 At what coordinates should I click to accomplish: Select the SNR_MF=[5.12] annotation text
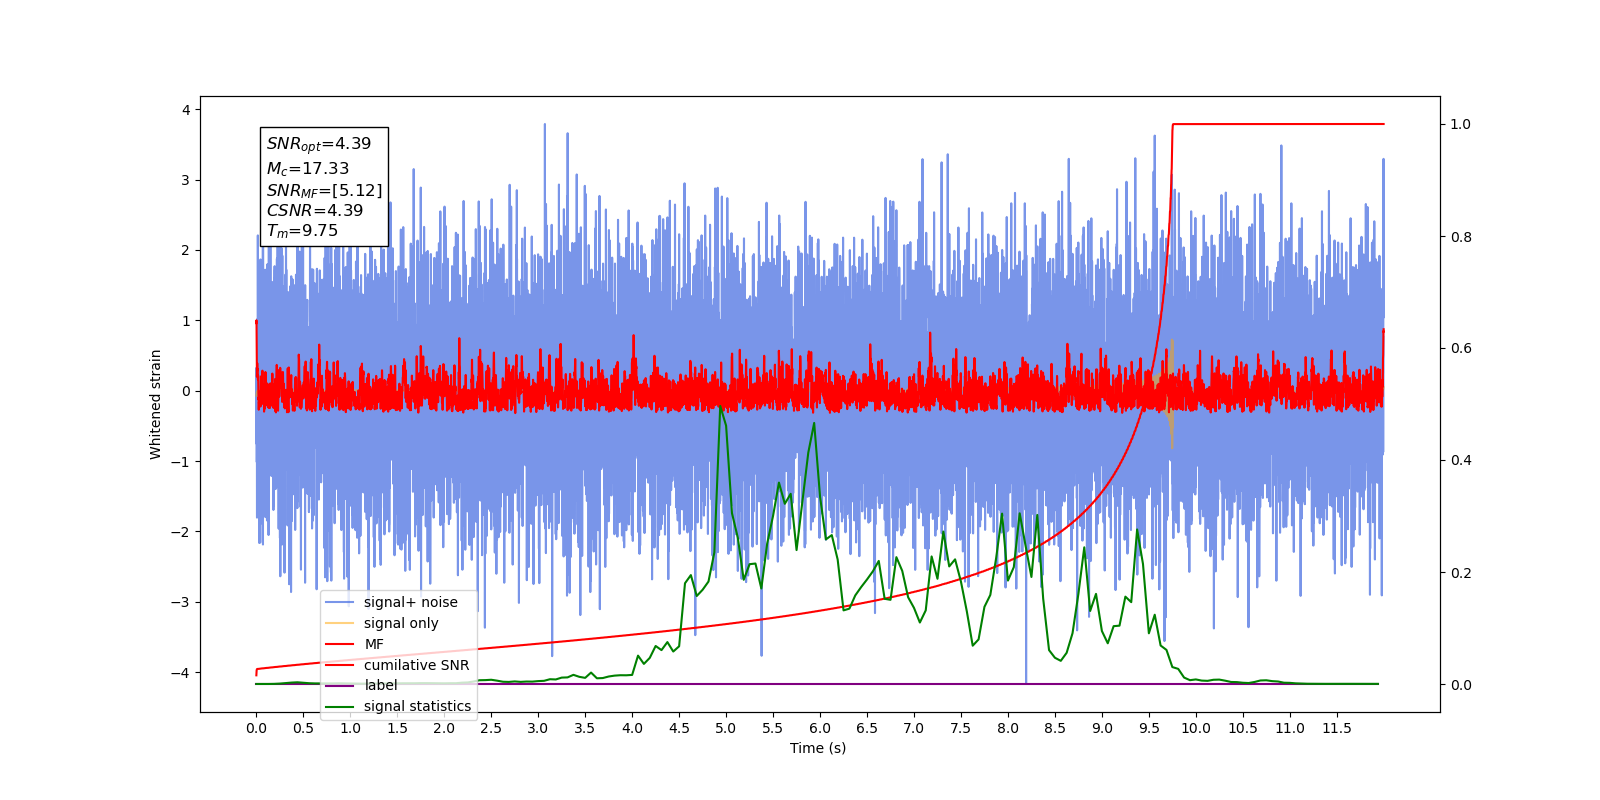pyautogui.click(x=324, y=190)
